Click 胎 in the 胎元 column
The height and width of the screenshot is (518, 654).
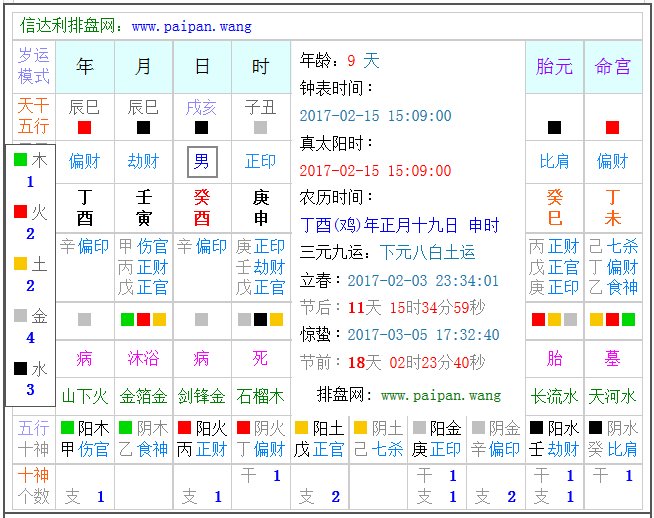click(554, 359)
